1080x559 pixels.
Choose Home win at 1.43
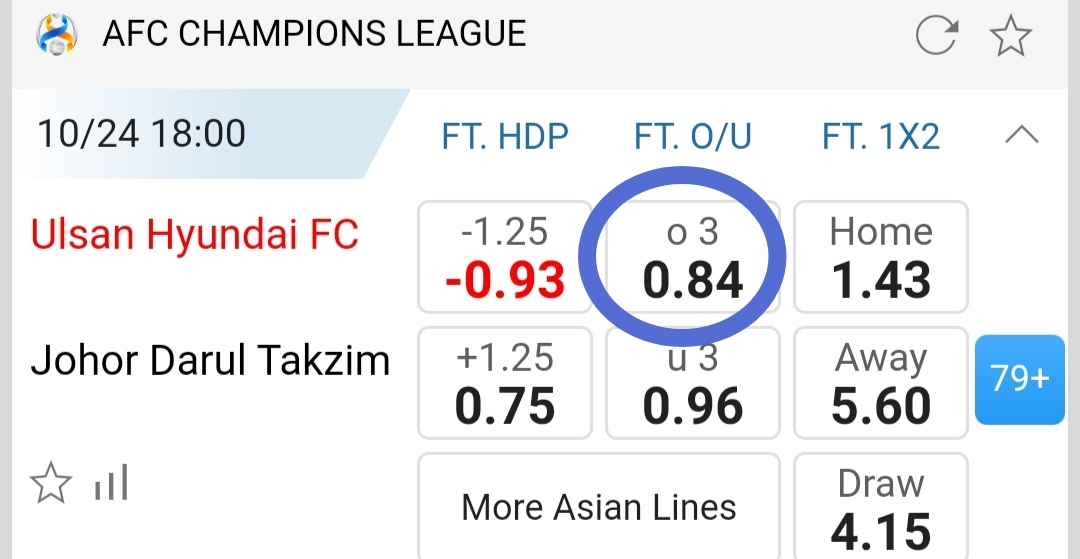(881, 257)
